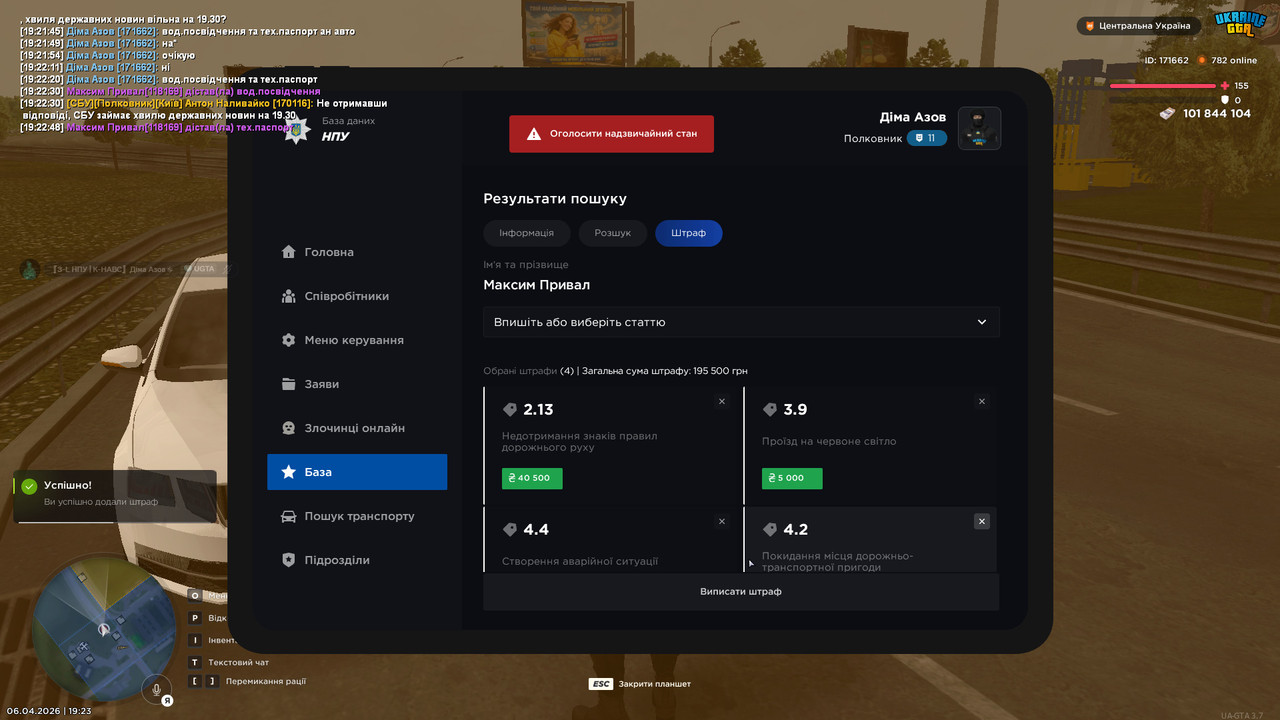
Task: Open the Заяви sidebar section
Action: [x=357, y=384]
